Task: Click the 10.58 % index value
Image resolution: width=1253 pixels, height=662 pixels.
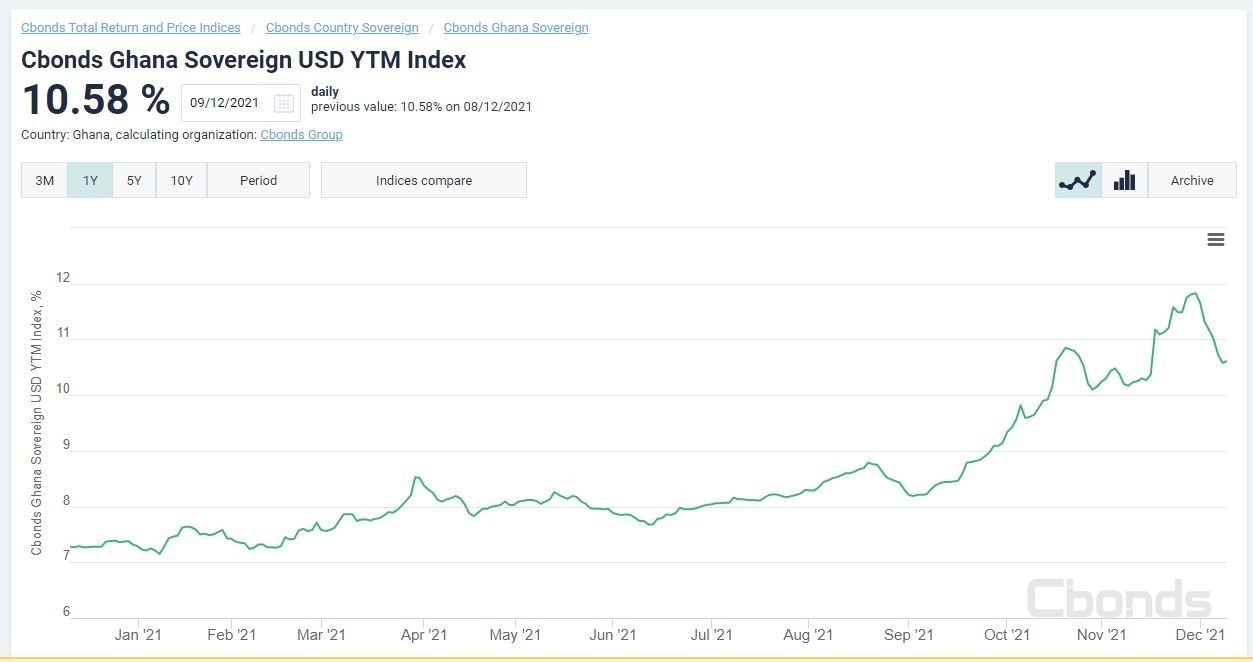Action: pyautogui.click(x=96, y=100)
